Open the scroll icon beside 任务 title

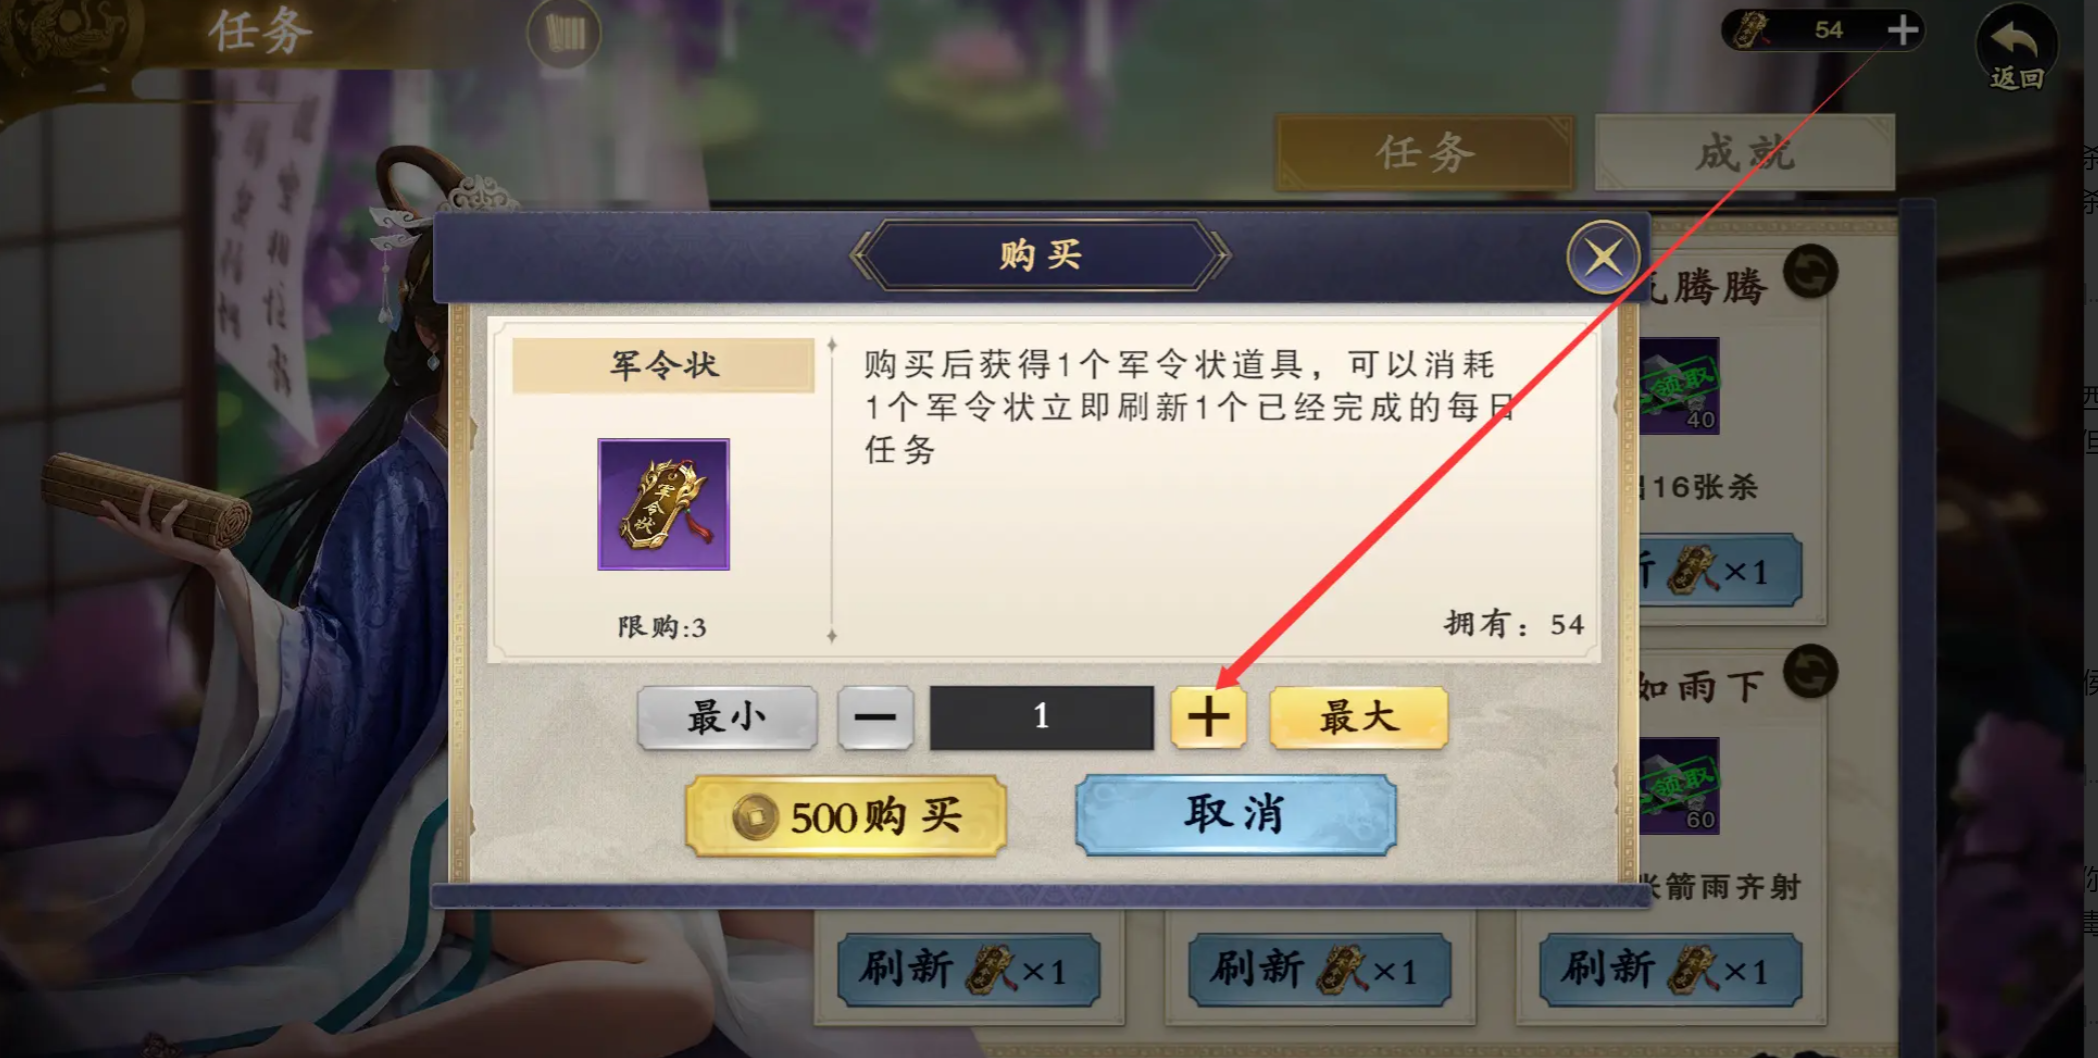pos(564,34)
